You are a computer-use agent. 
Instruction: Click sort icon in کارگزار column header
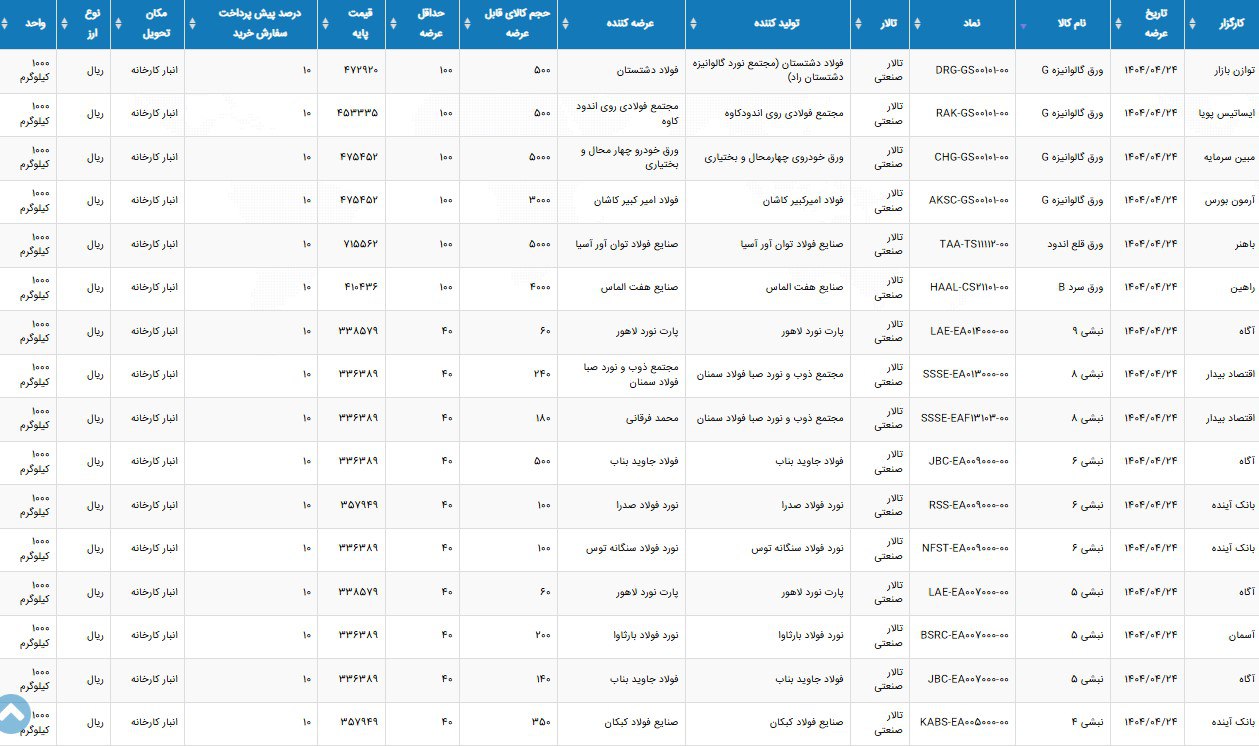pyautogui.click(x=1191, y=25)
